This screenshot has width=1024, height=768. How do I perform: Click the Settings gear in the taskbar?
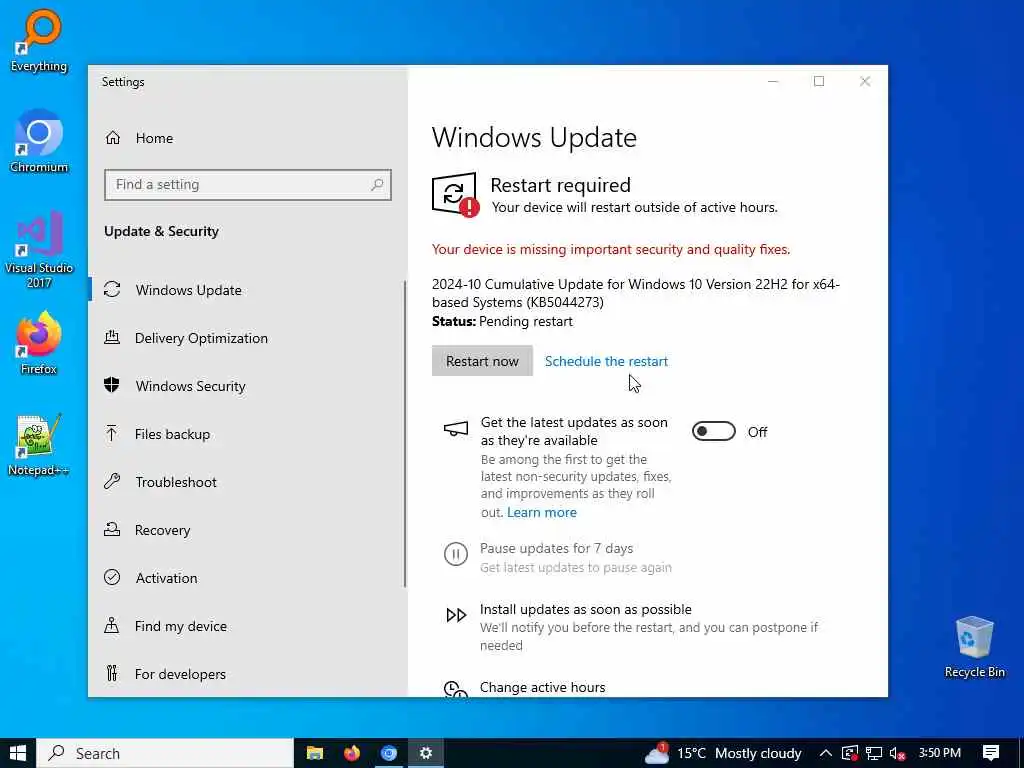coord(426,753)
